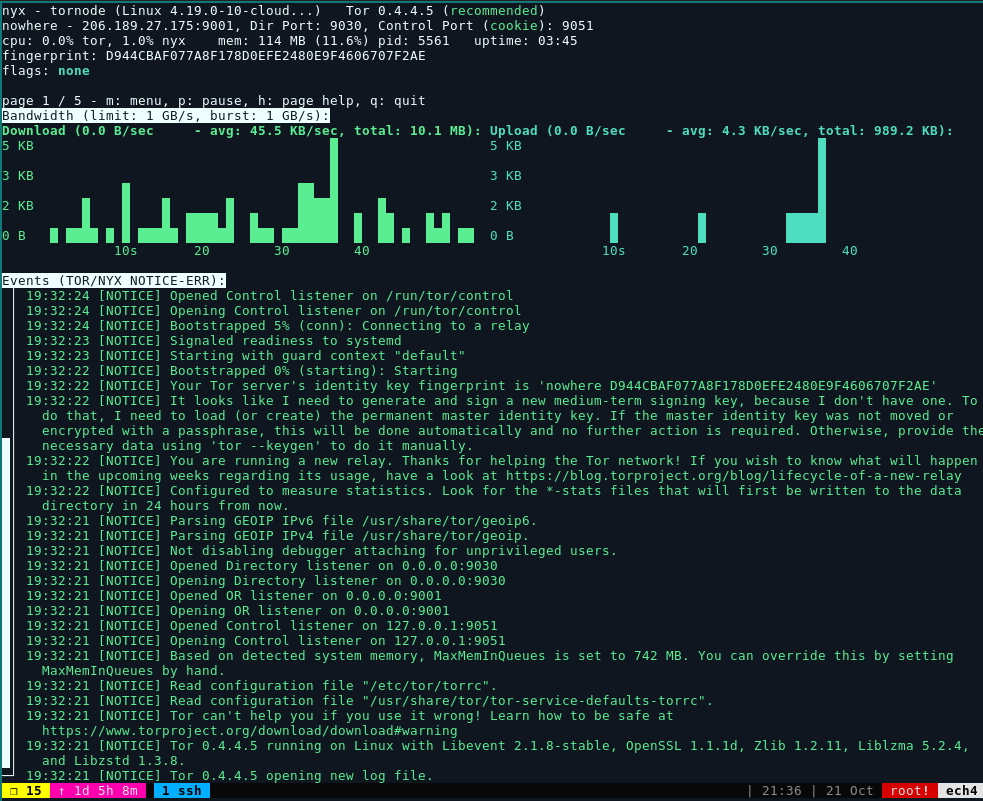Click the 'mem: 114 MB (11.6%)' value
The image size is (983, 801).
click(x=293, y=41)
